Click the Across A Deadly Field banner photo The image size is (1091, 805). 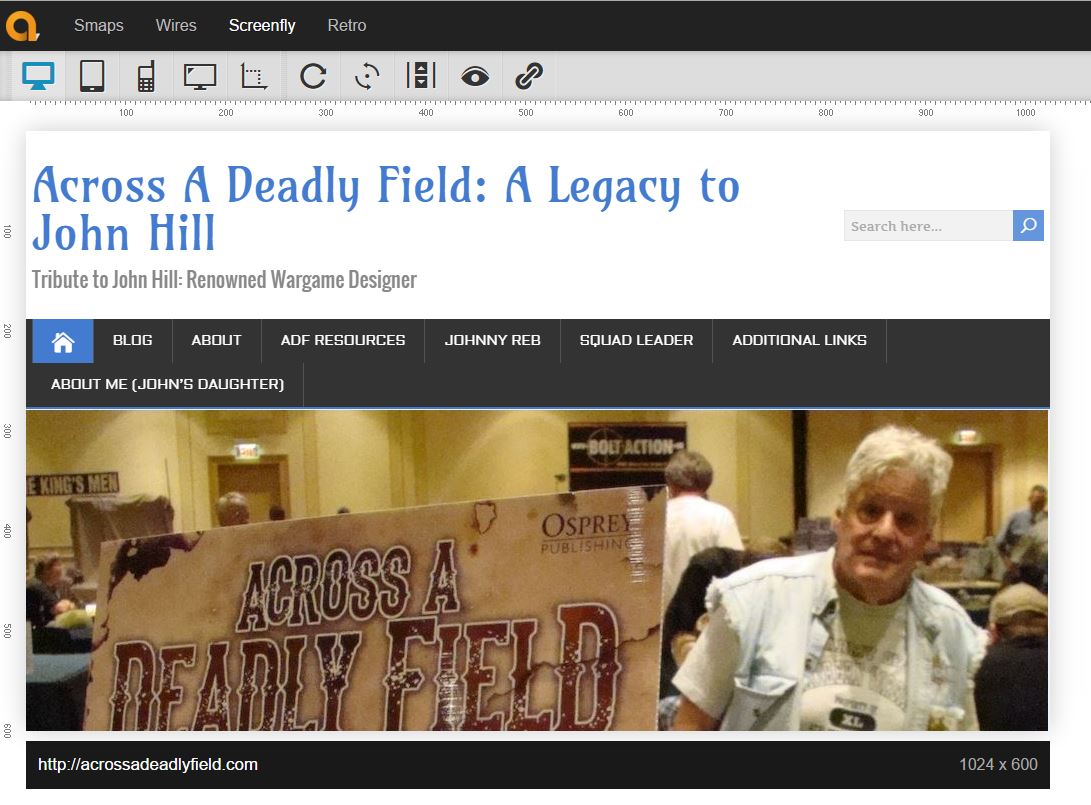[x=537, y=571]
